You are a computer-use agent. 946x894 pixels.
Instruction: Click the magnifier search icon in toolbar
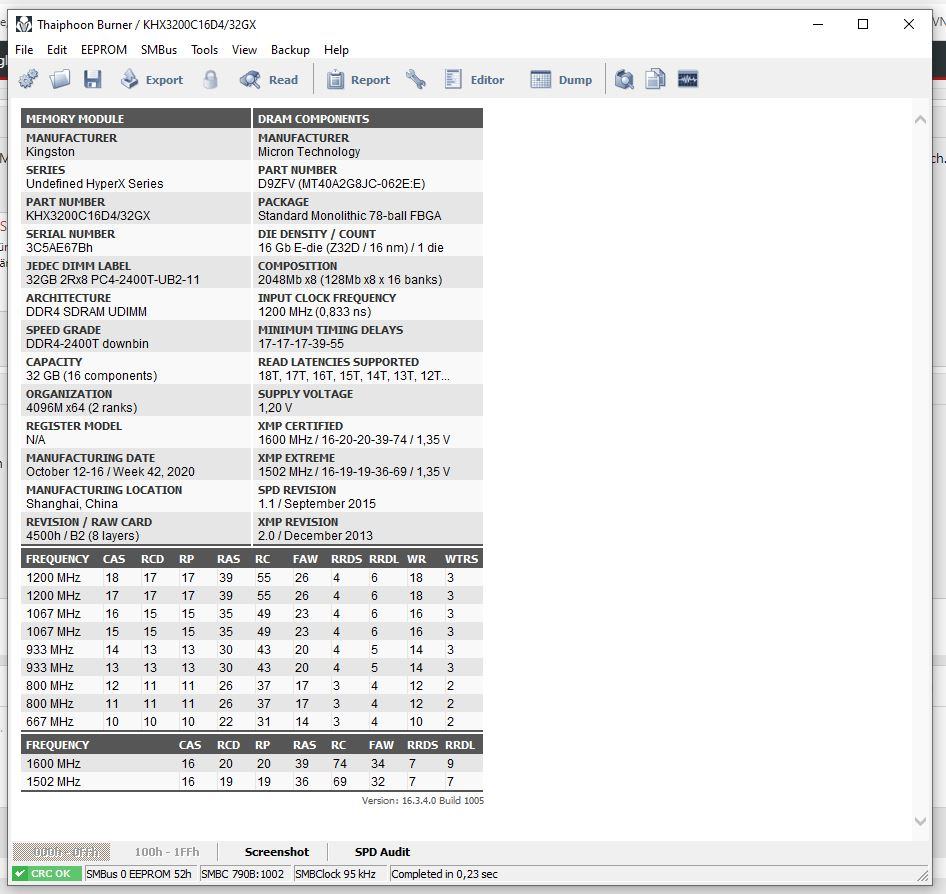point(624,79)
